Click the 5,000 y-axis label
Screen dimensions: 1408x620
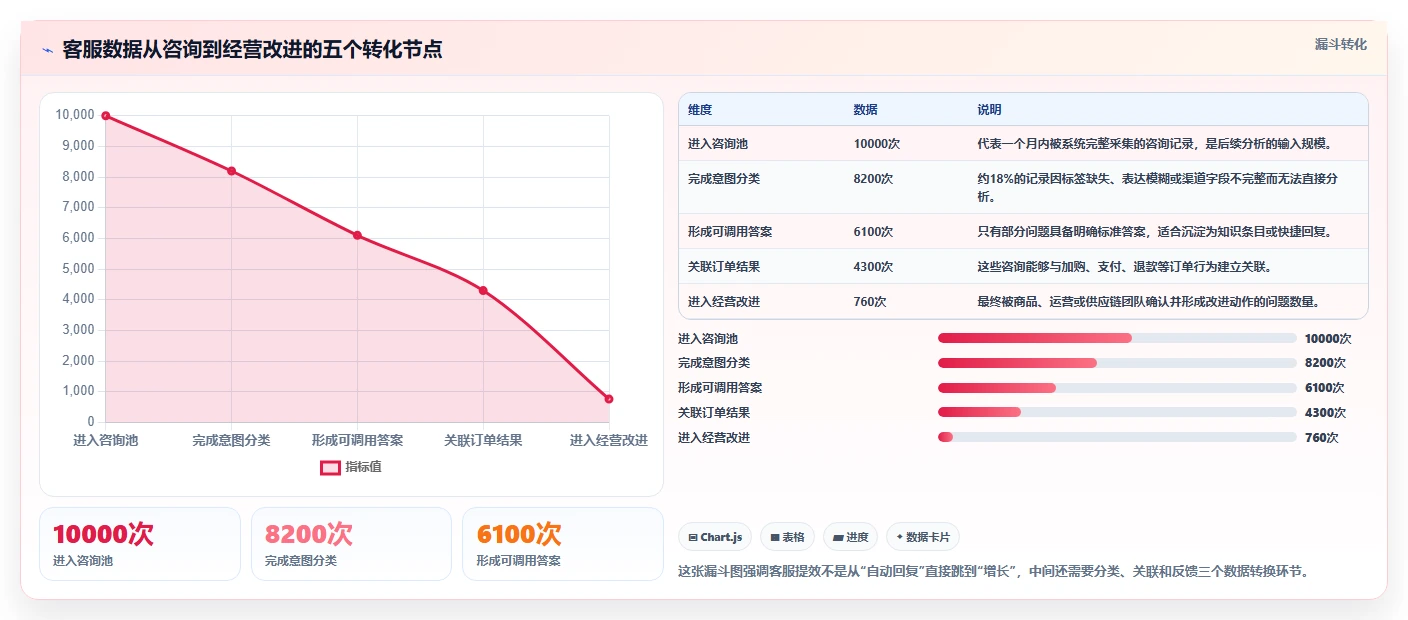[78, 269]
